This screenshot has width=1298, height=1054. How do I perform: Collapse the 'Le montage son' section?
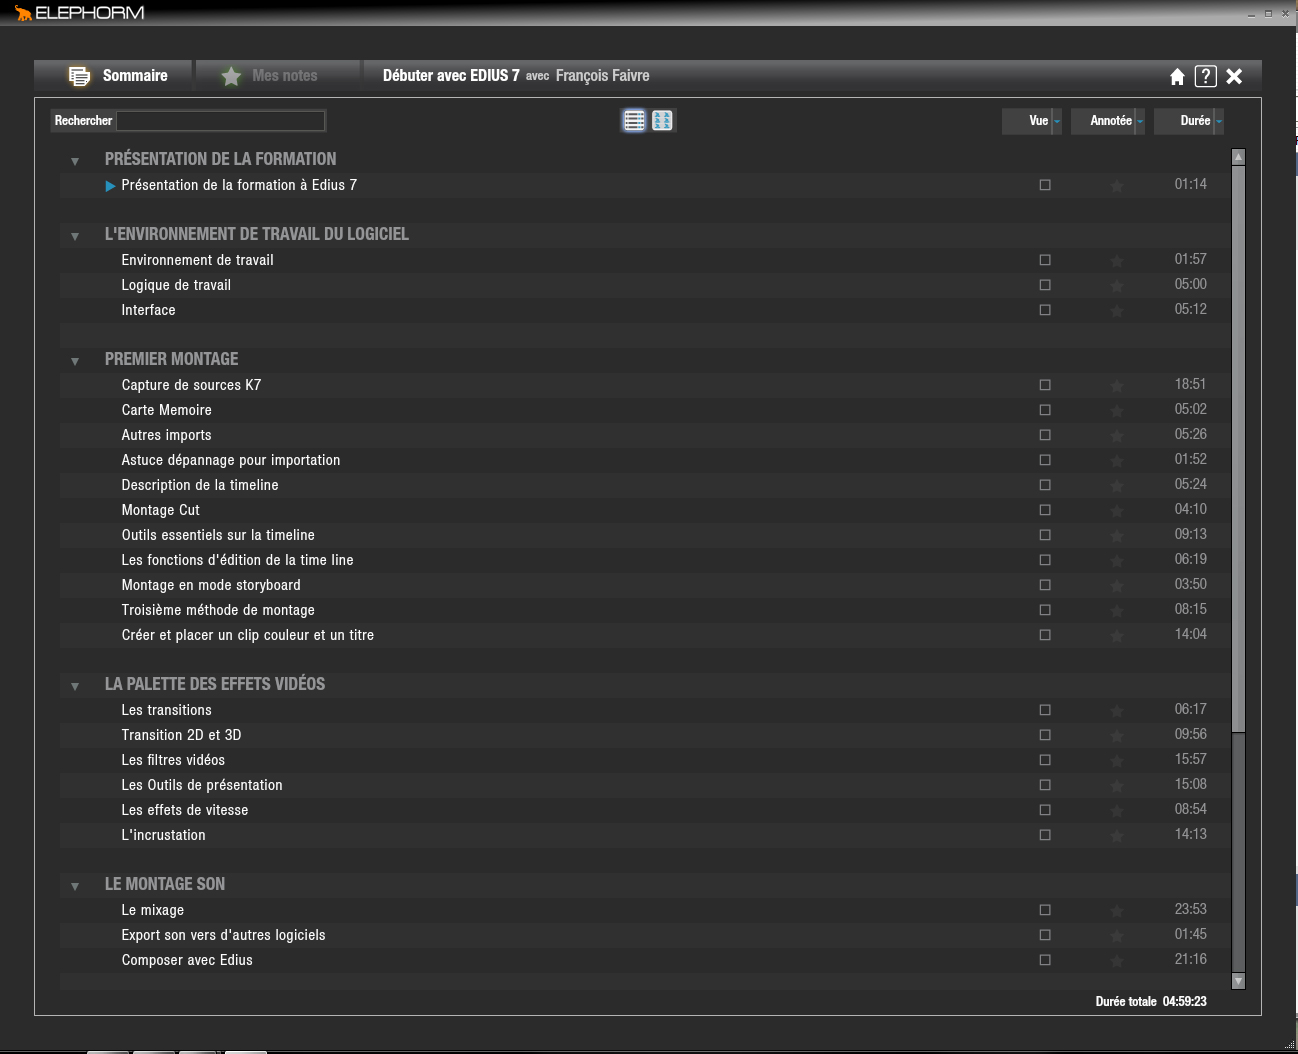pyautogui.click(x=75, y=886)
